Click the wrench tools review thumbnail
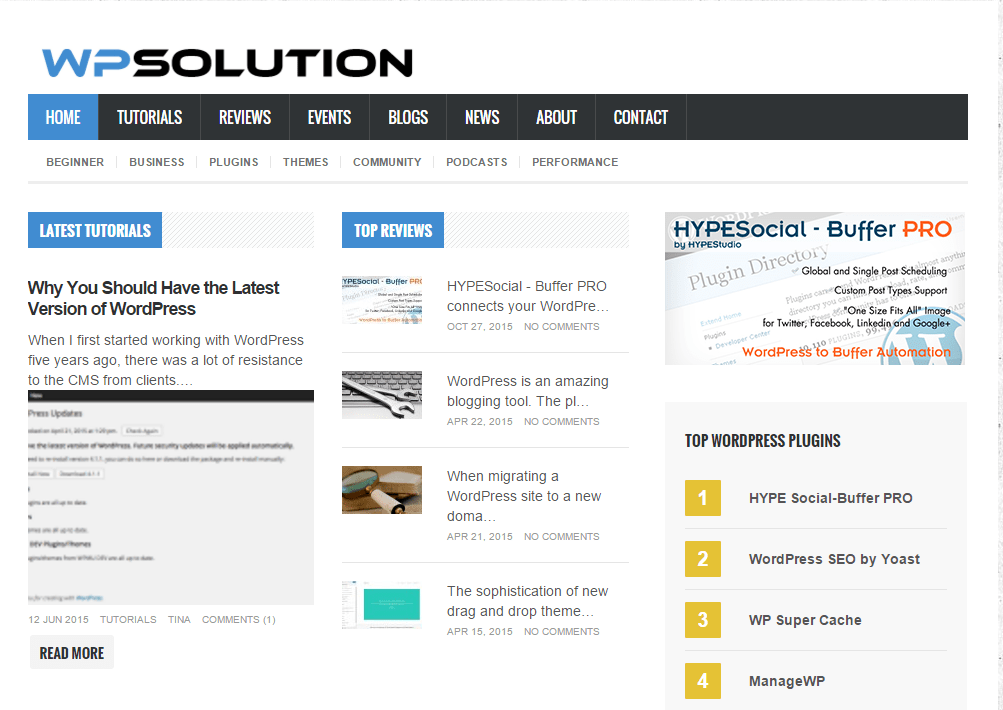 coord(381,394)
